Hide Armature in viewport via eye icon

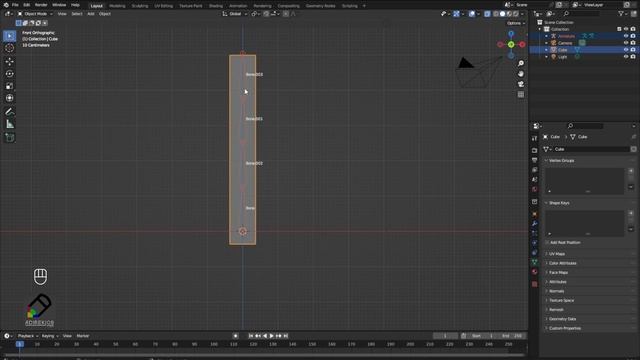626,36
